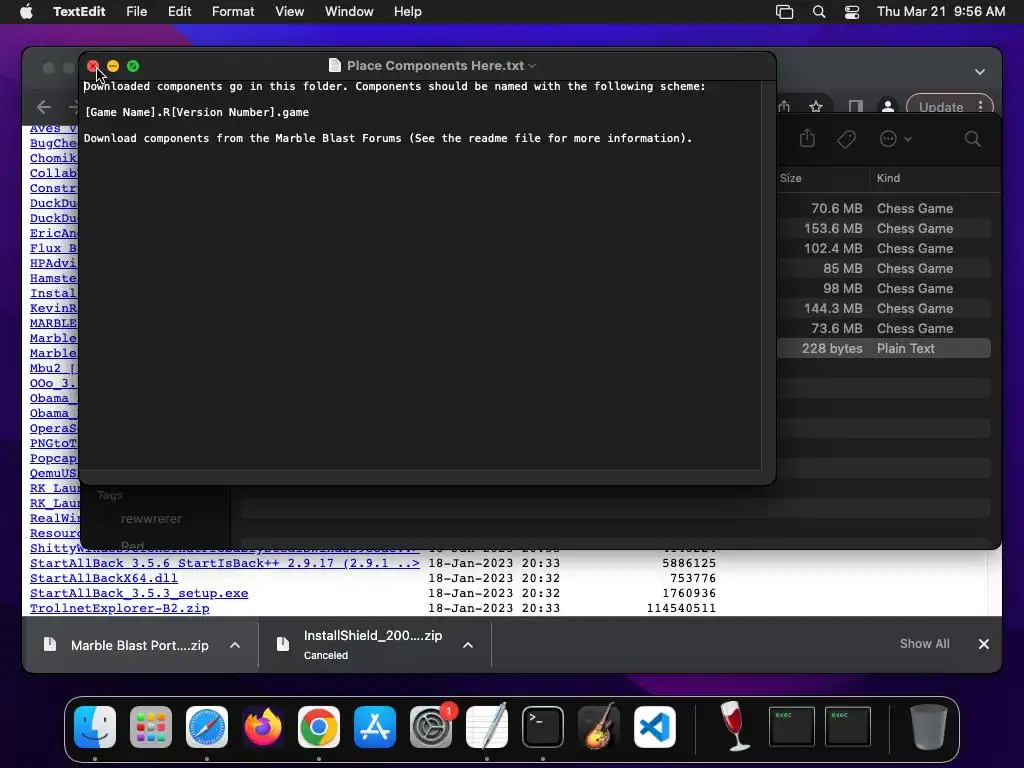
Task: Open the Apple menu
Action: click(x=26, y=12)
